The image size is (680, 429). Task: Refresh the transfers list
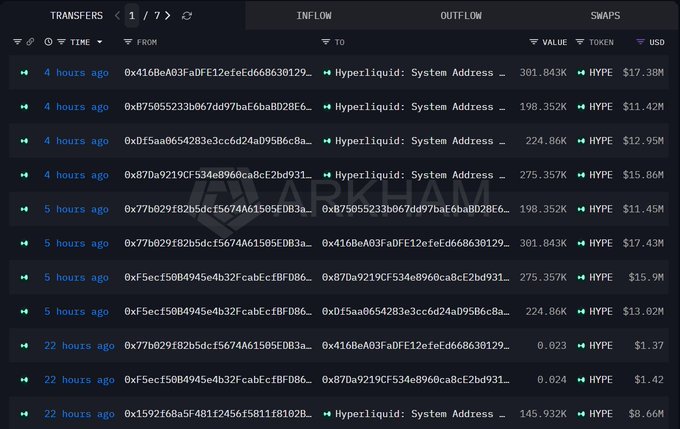[x=186, y=16]
